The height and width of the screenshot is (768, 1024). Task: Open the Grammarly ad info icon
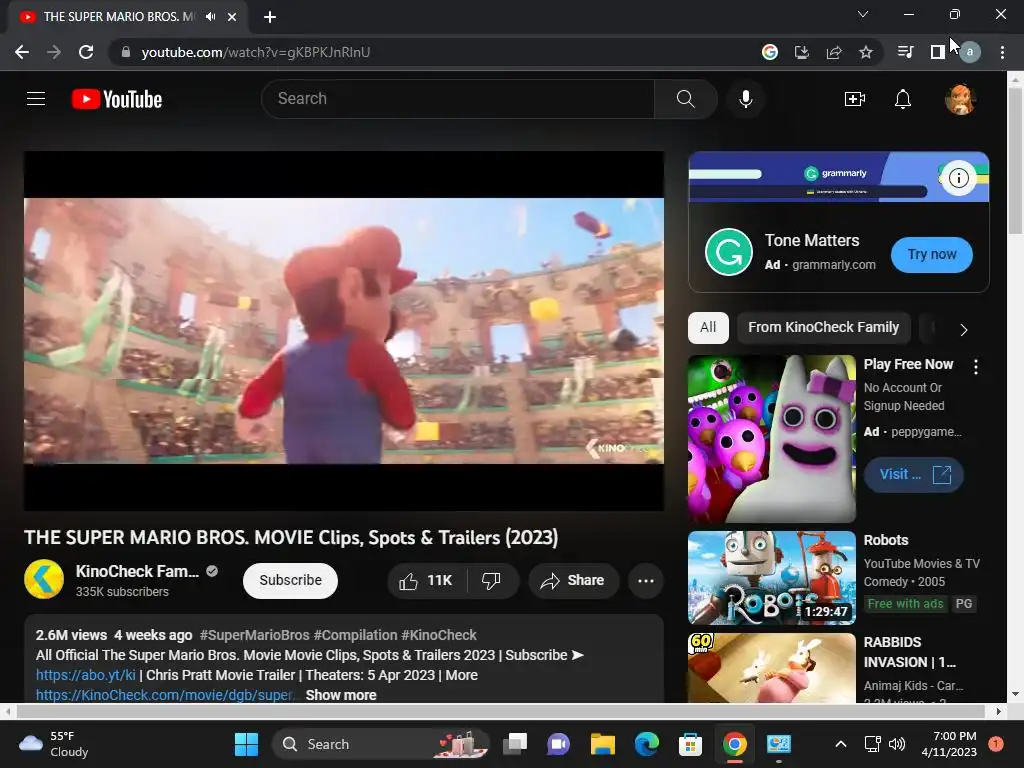(x=958, y=178)
